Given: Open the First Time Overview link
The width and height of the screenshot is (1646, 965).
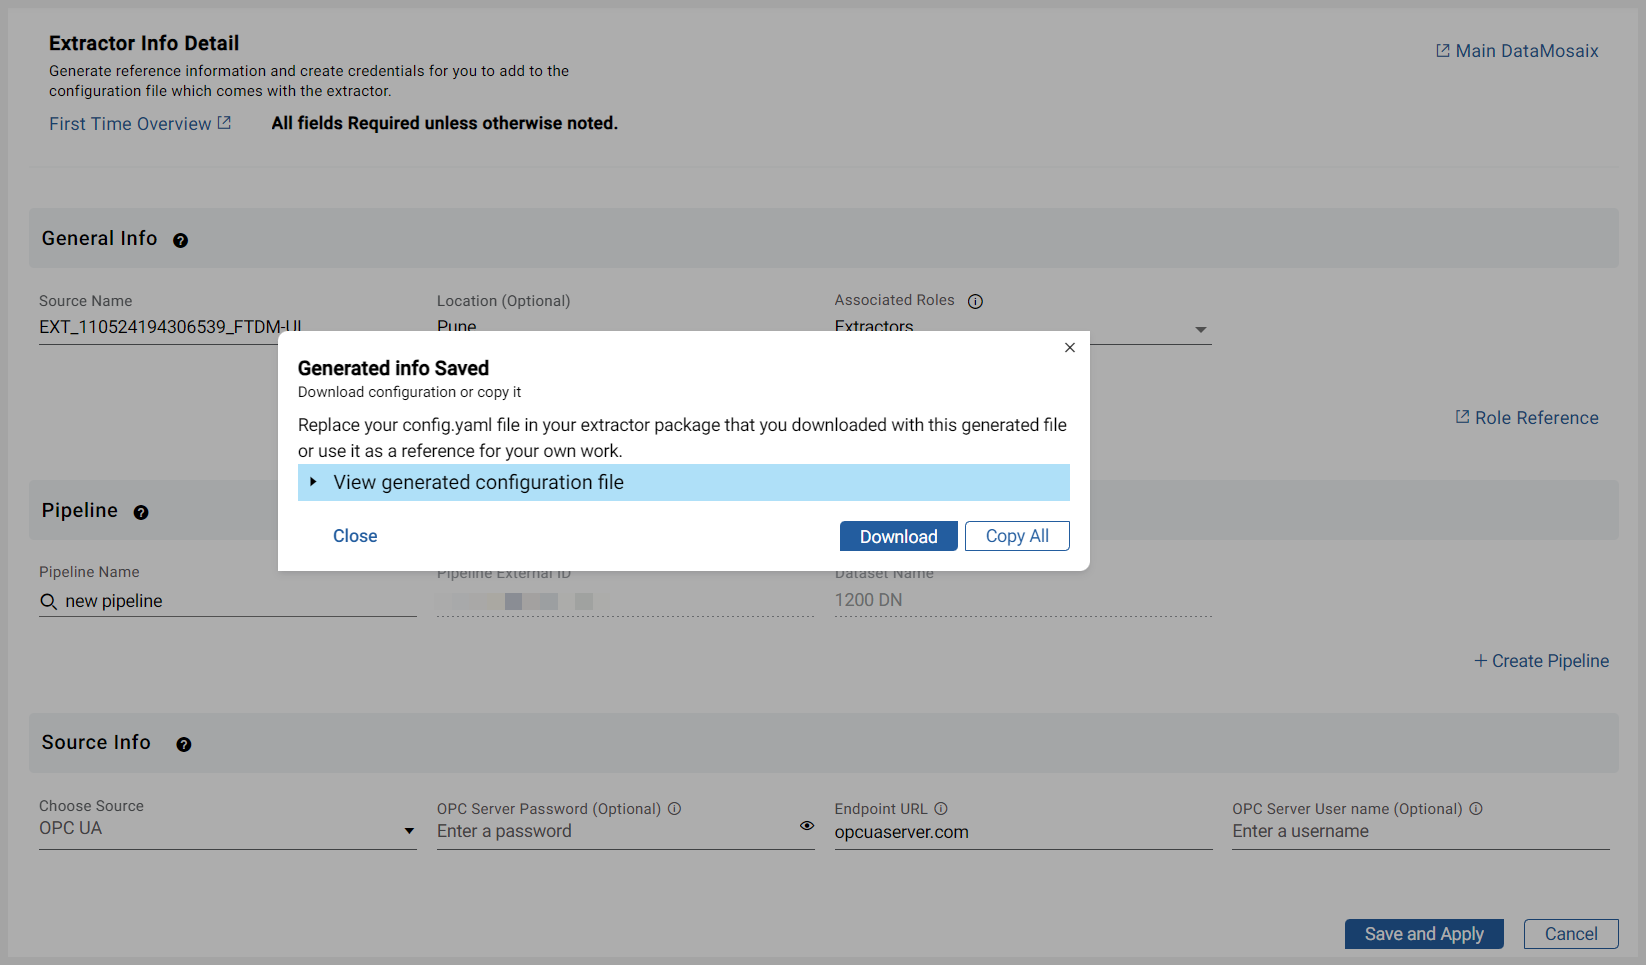Looking at the screenshot, I should (x=139, y=123).
